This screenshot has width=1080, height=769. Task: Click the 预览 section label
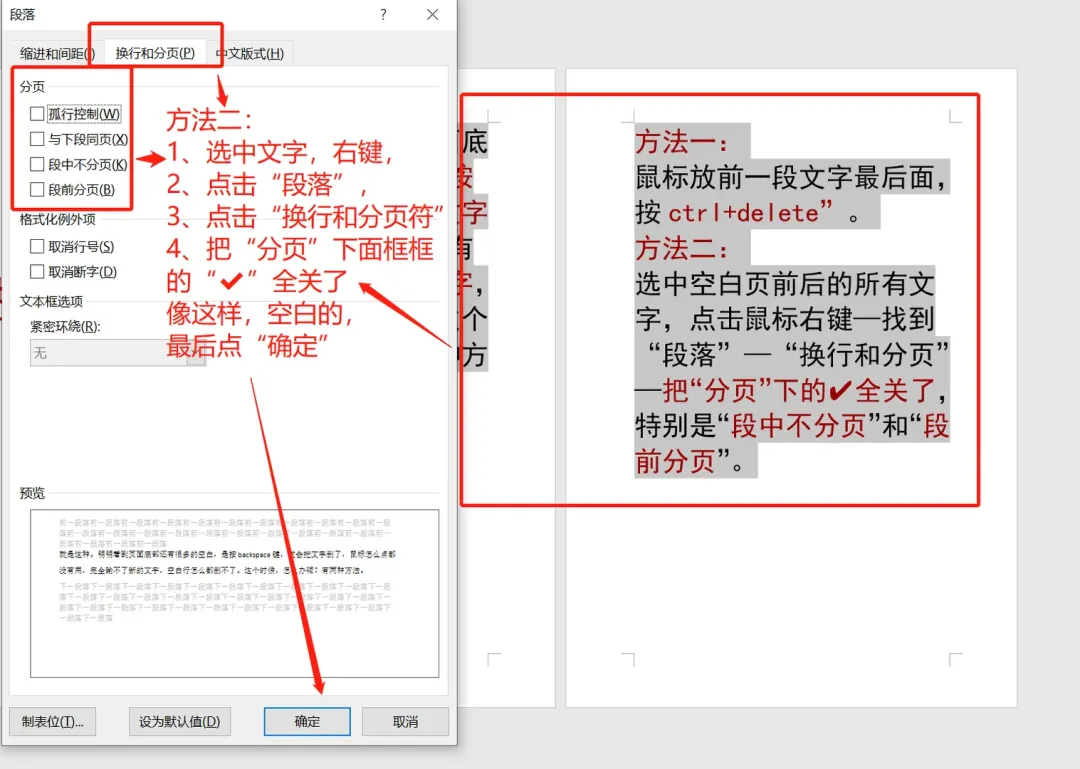(32, 493)
